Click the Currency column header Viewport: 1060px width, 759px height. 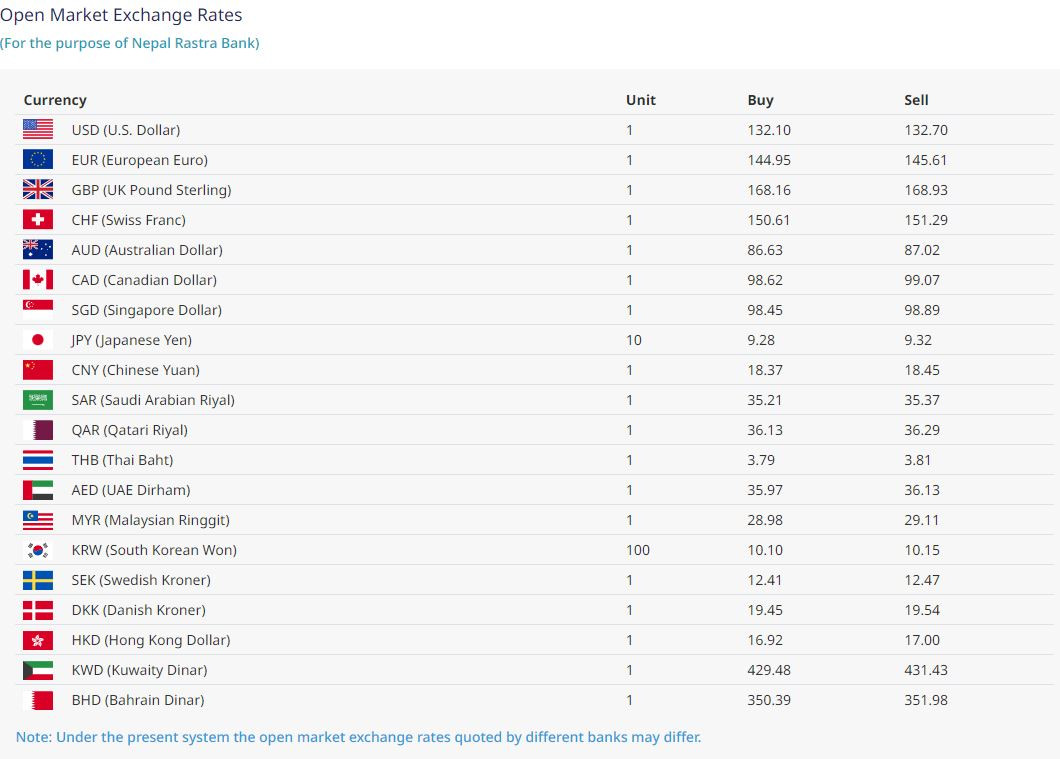tap(55, 100)
